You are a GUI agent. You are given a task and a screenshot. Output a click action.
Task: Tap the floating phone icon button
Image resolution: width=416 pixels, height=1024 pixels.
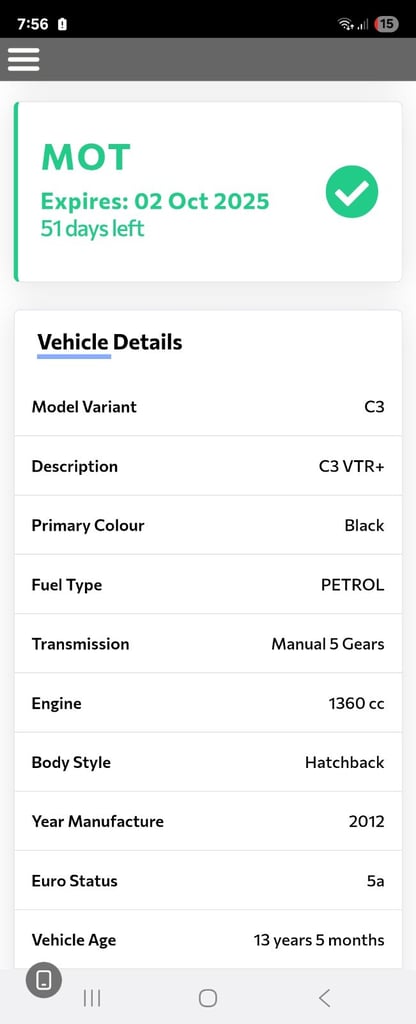44,980
